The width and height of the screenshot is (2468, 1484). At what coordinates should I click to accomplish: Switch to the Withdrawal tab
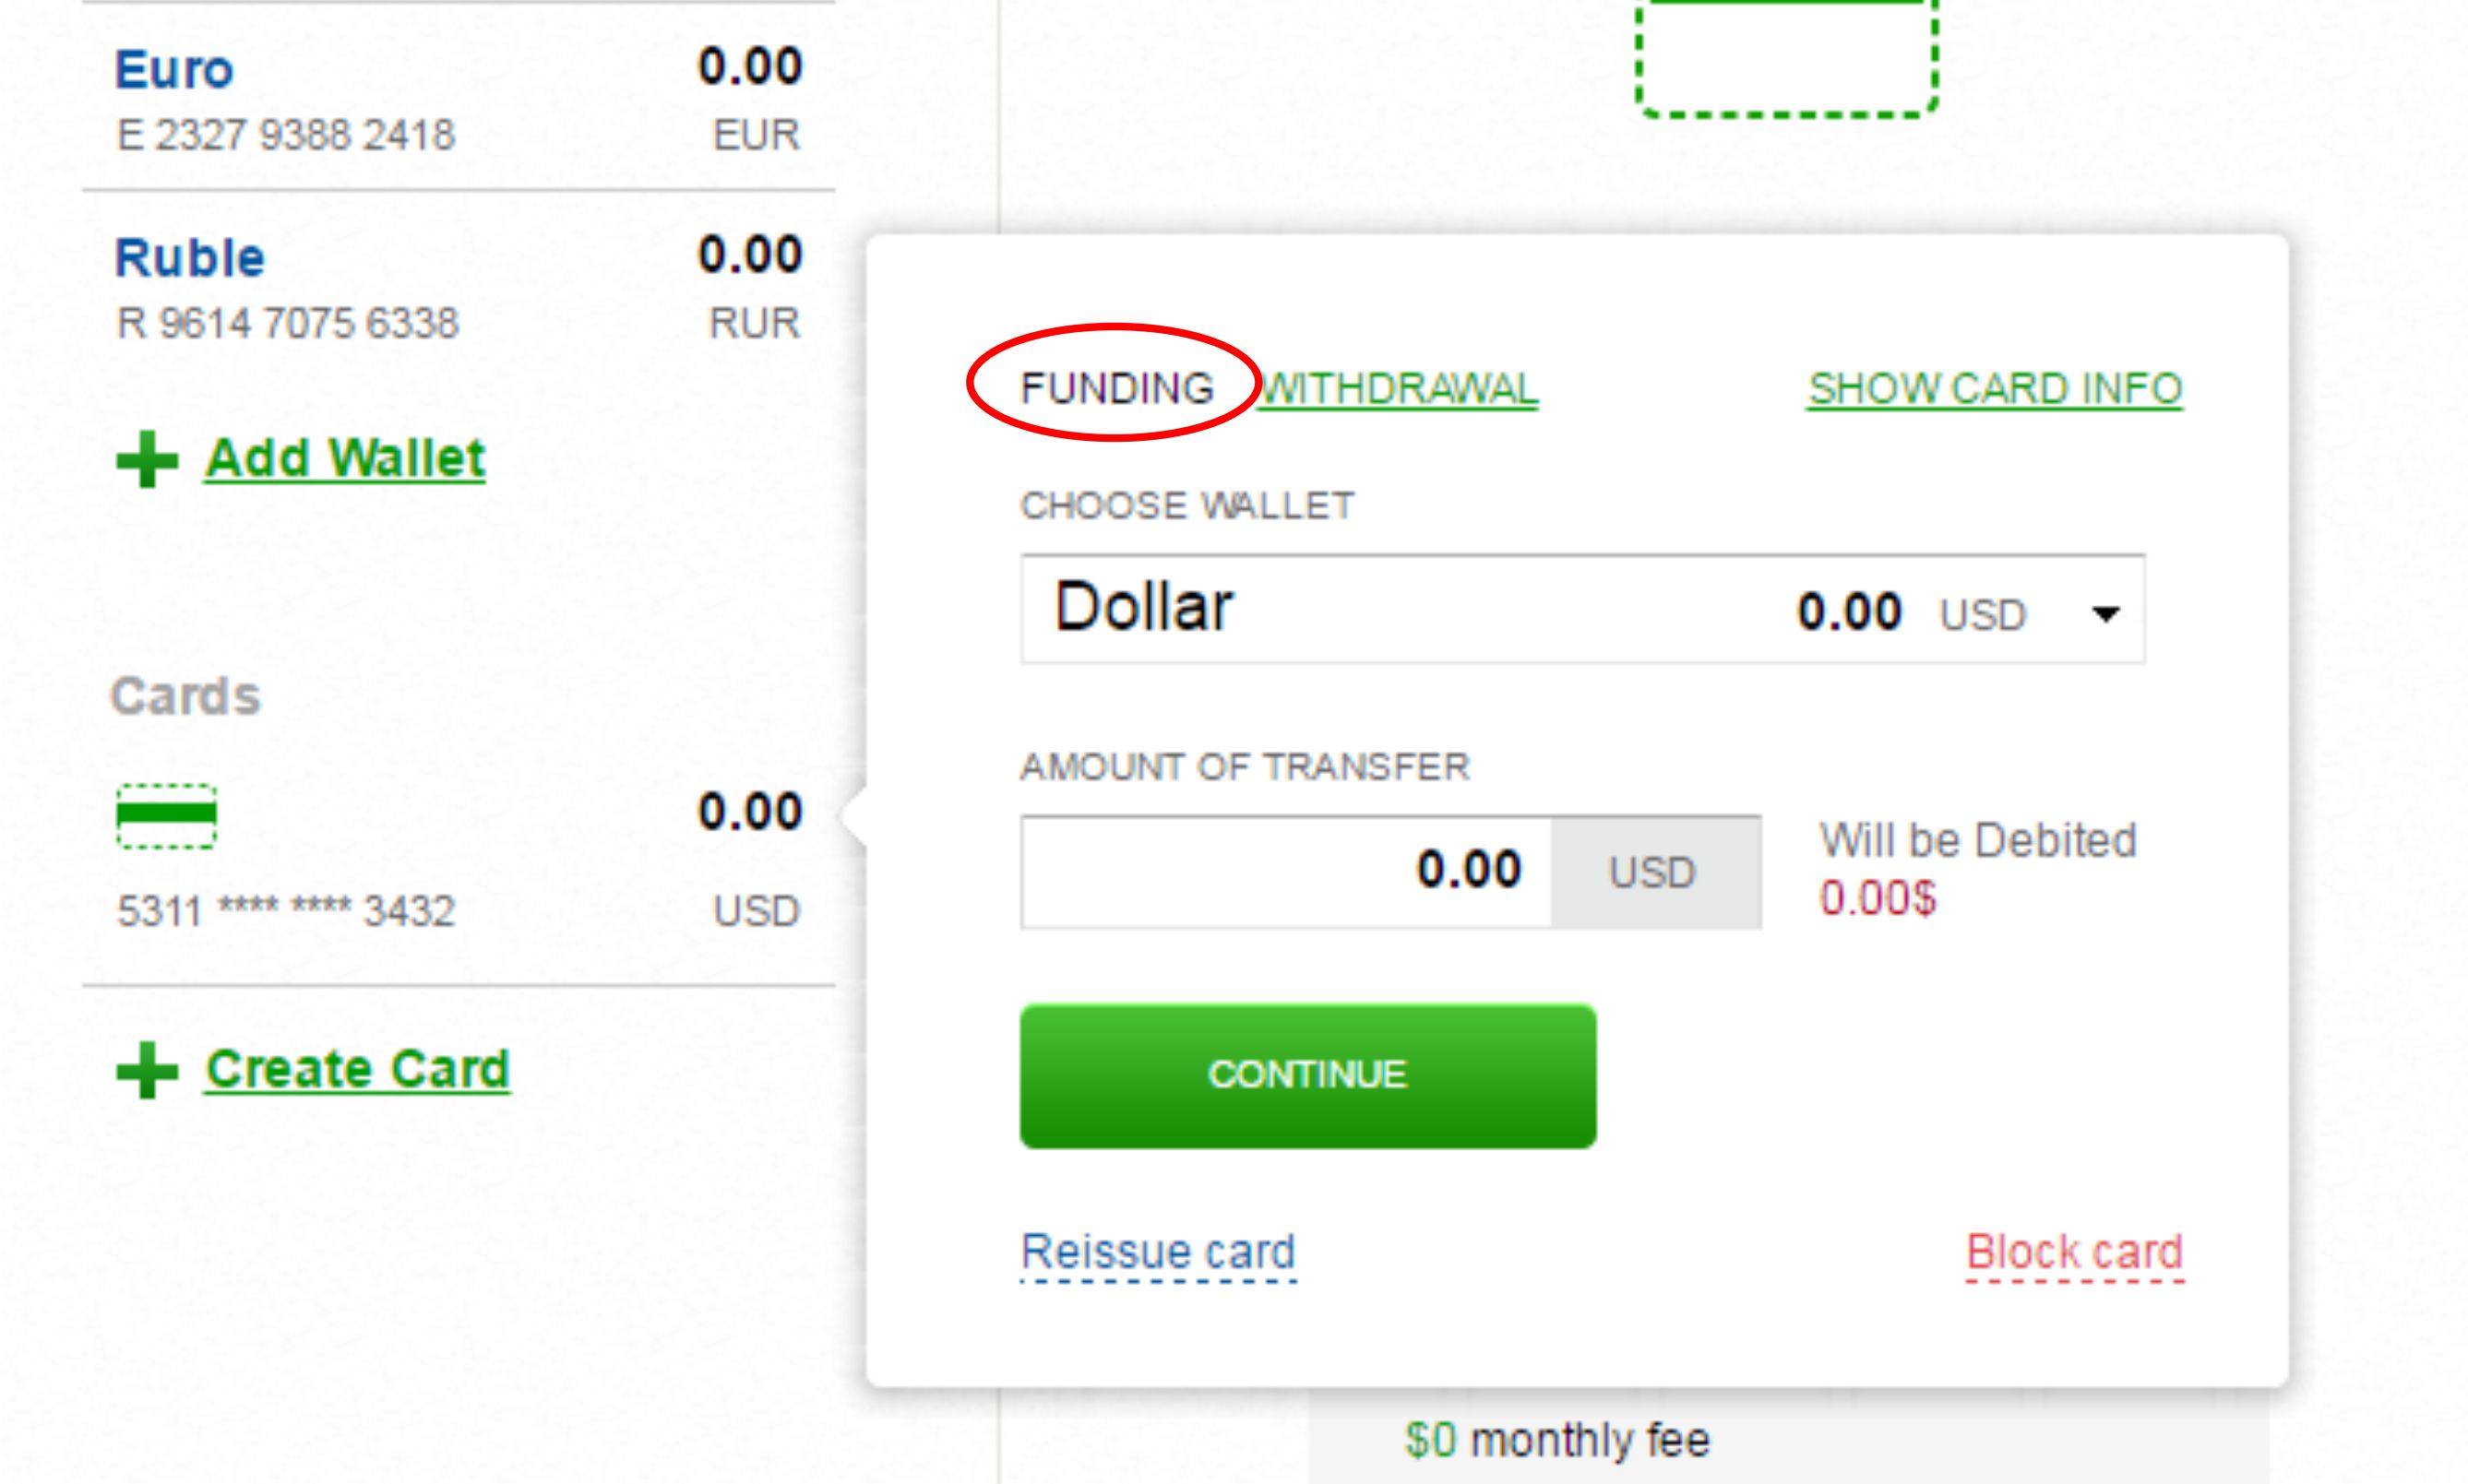[x=1397, y=389]
